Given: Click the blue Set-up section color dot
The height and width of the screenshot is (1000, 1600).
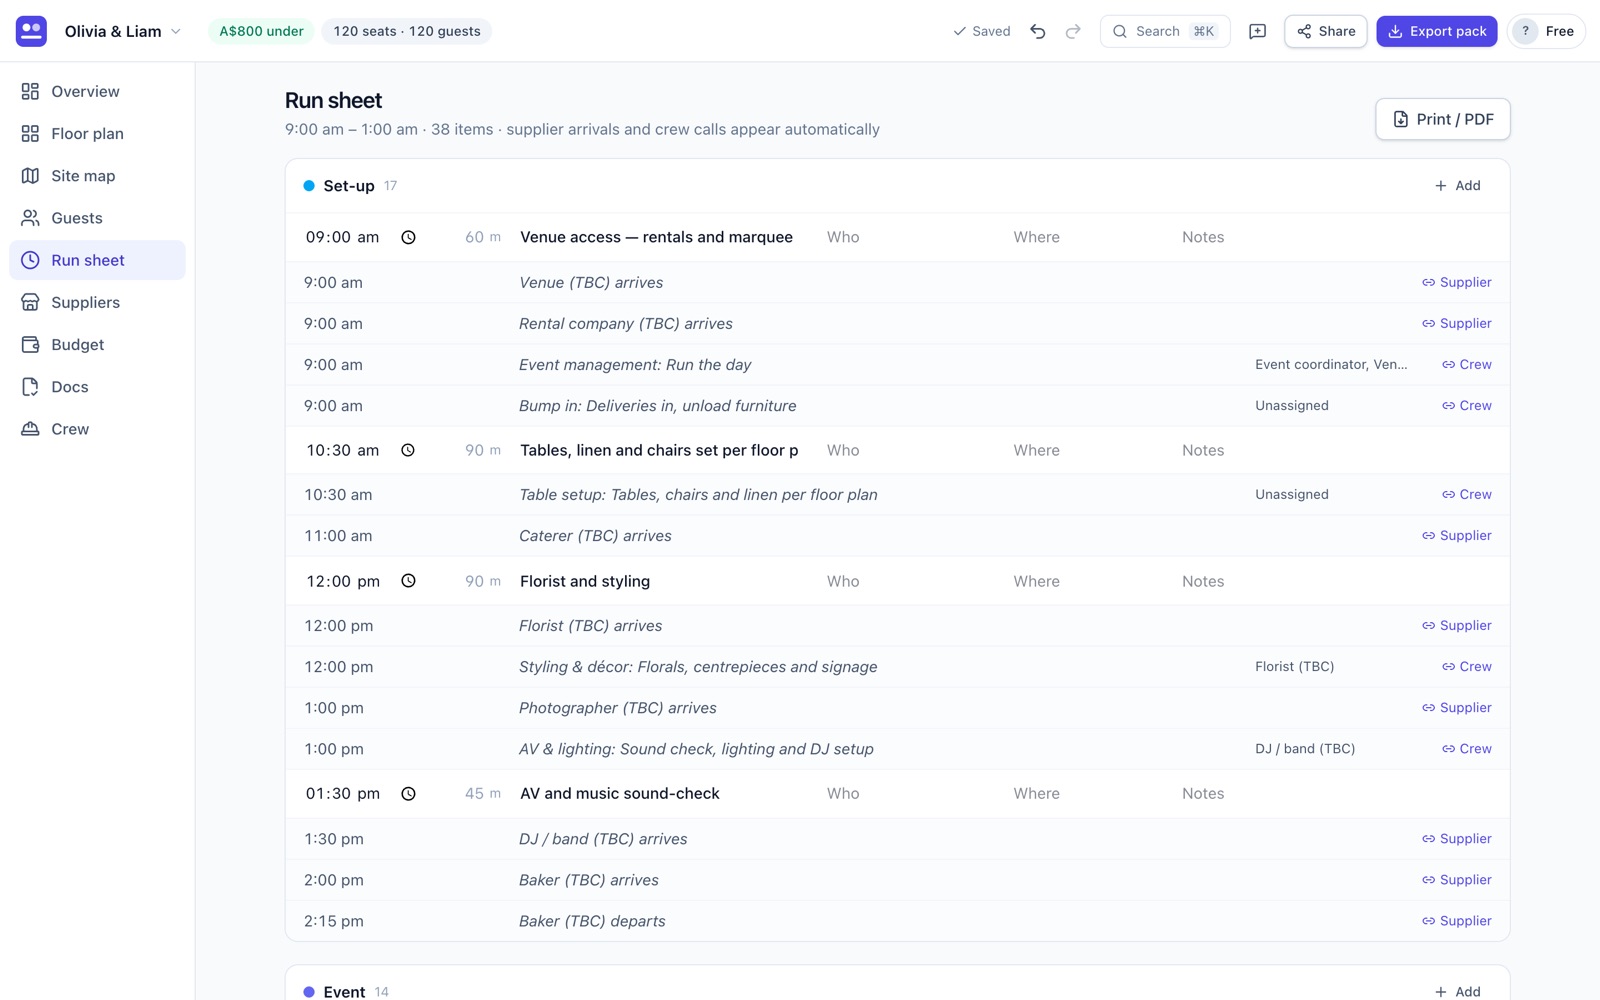Looking at the screenshot, I should pos(309,186).
